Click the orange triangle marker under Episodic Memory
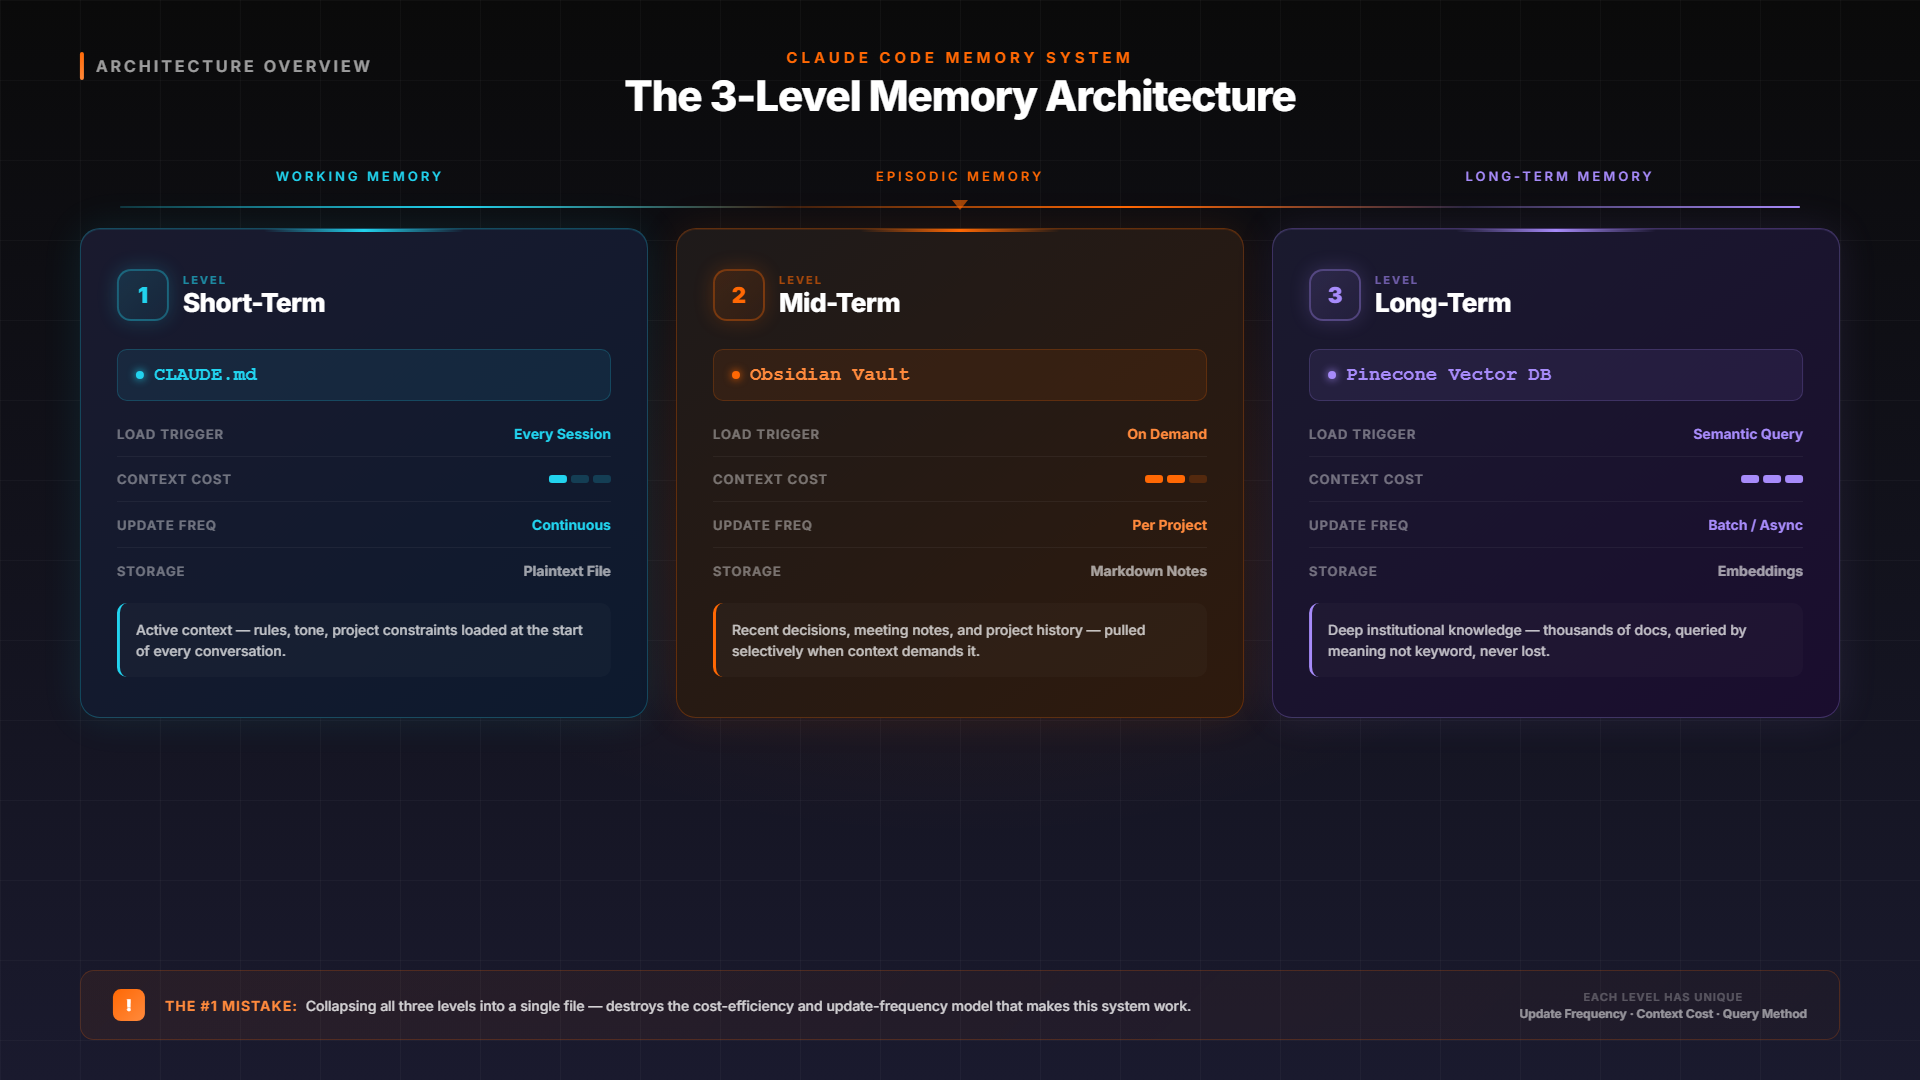This screenshot has height=1080, width=1920. [x=960, y=204]
